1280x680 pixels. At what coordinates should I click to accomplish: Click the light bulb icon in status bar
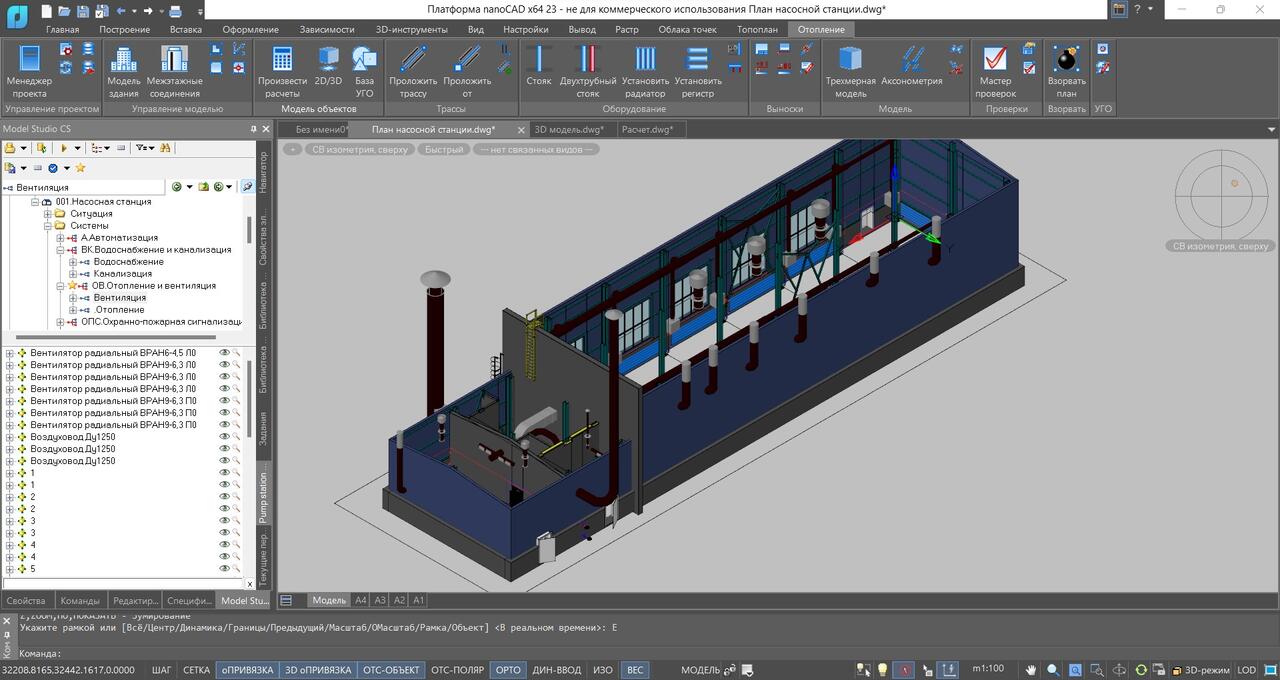[x=882, y=670]
